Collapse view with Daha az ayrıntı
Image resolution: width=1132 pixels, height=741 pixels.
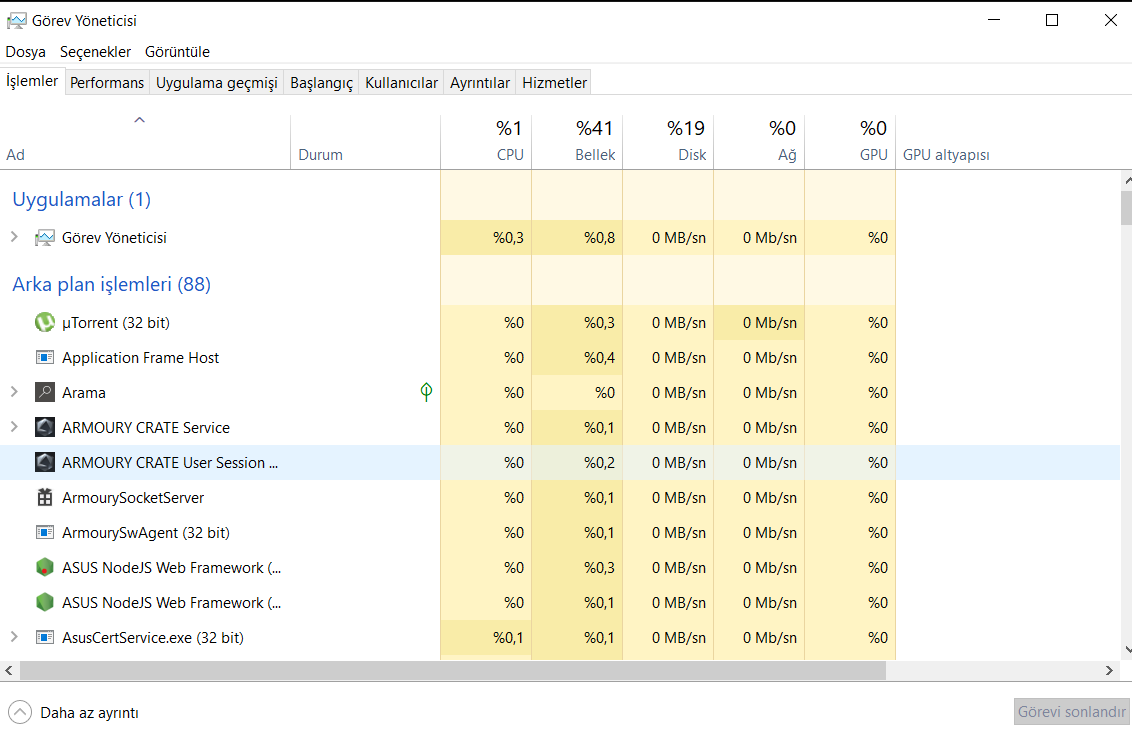[74, 713]
